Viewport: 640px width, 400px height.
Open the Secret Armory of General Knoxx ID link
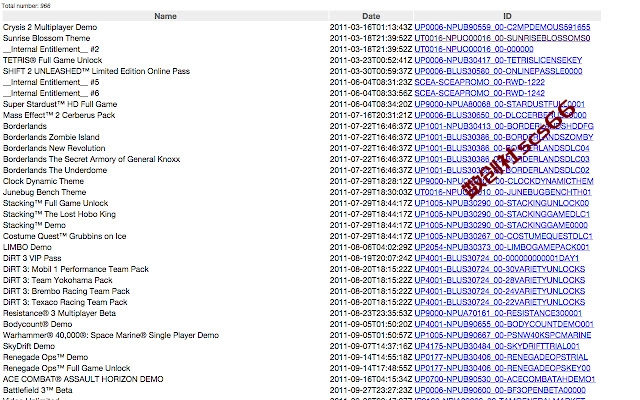point(502,159)
